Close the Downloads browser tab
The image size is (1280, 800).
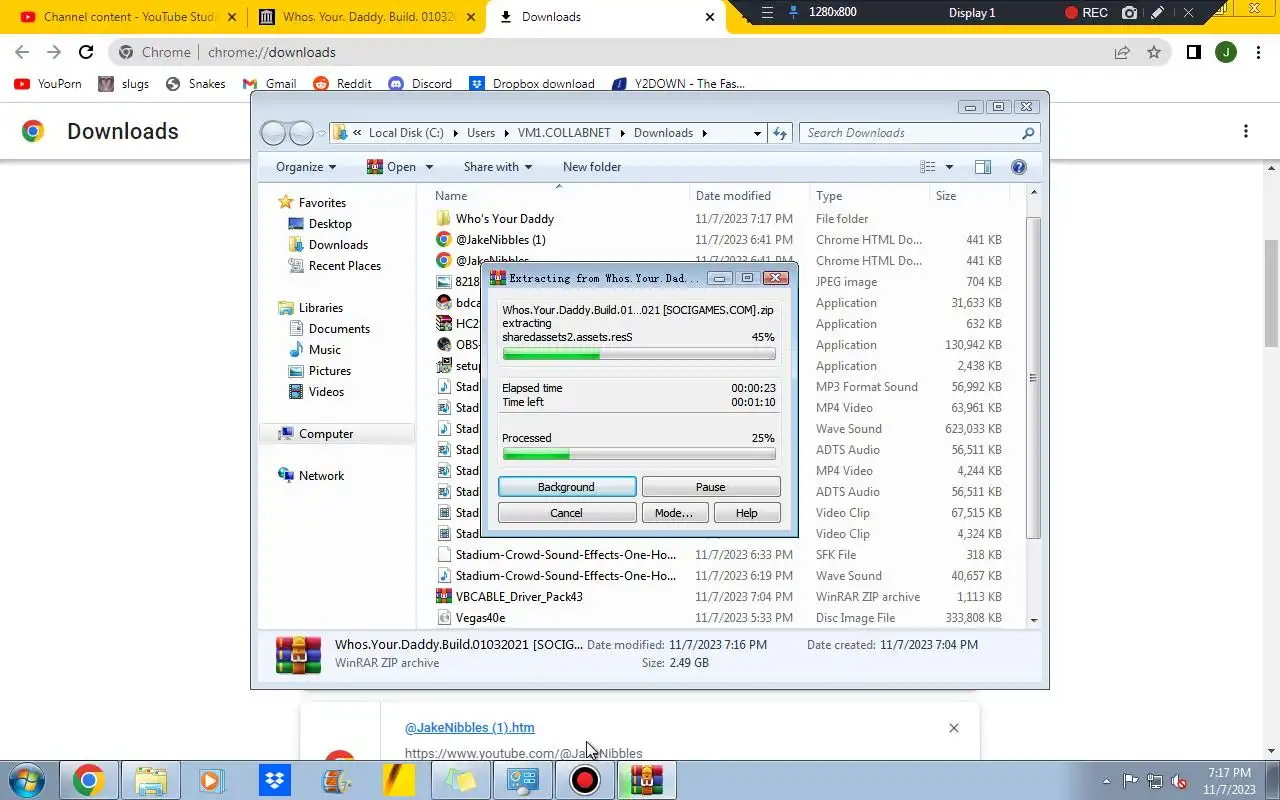tap(710, 17)
